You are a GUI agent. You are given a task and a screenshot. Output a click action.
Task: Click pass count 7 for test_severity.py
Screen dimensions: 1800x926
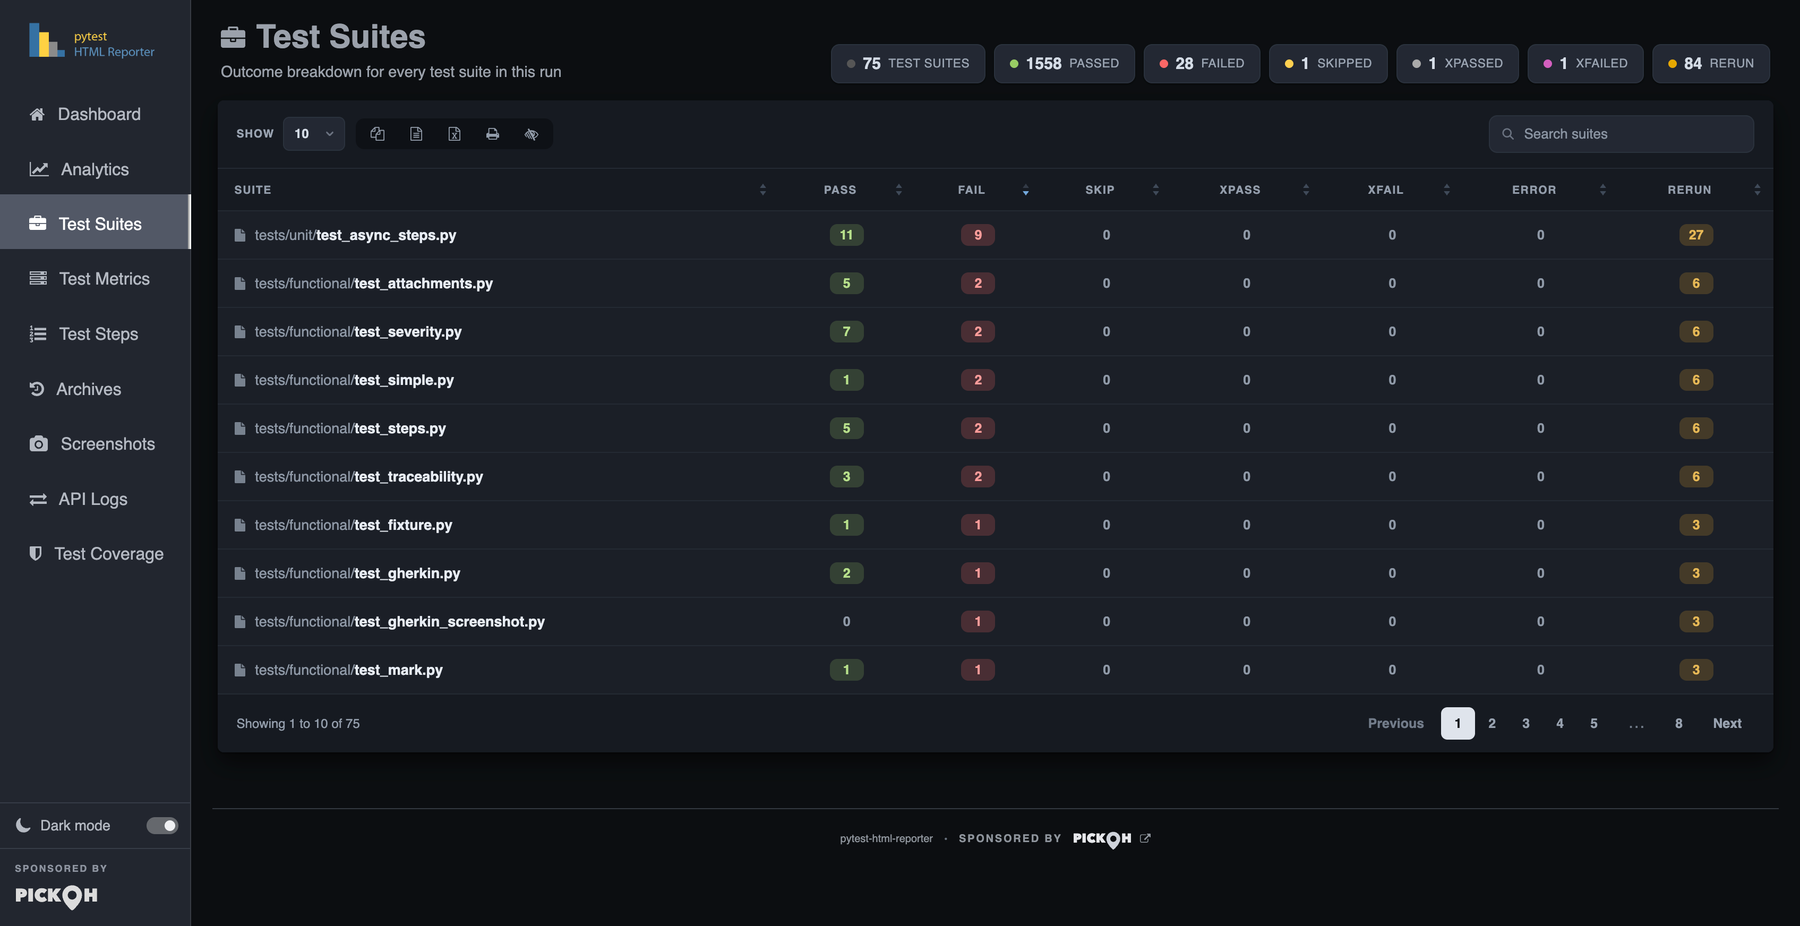pyautogui.click(x=846, y=332)
